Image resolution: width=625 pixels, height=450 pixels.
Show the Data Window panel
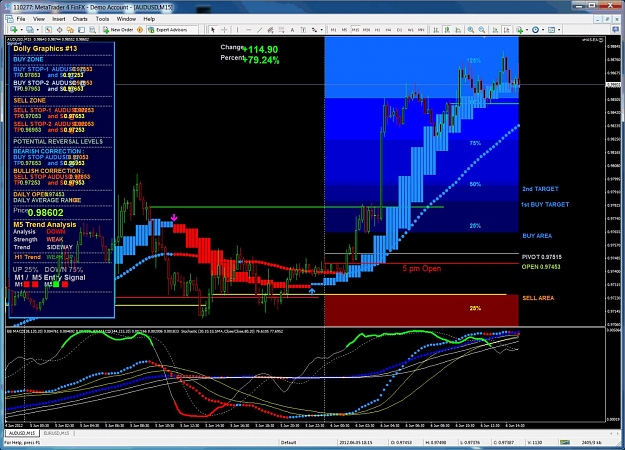(x=59, y=29)
